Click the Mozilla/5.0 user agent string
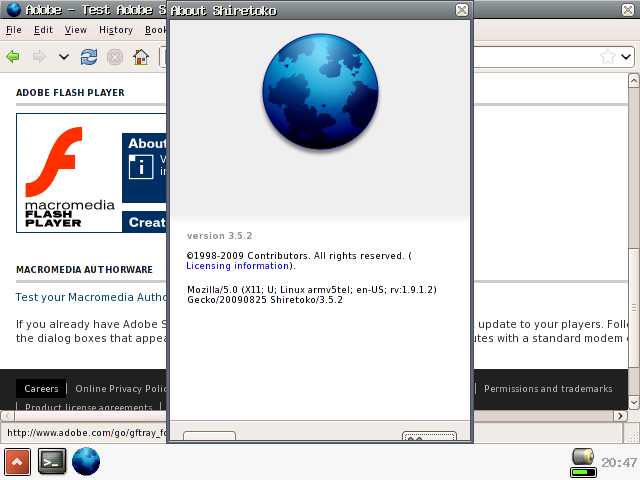The height and width of the screenshot is (480, 640). 312,295
